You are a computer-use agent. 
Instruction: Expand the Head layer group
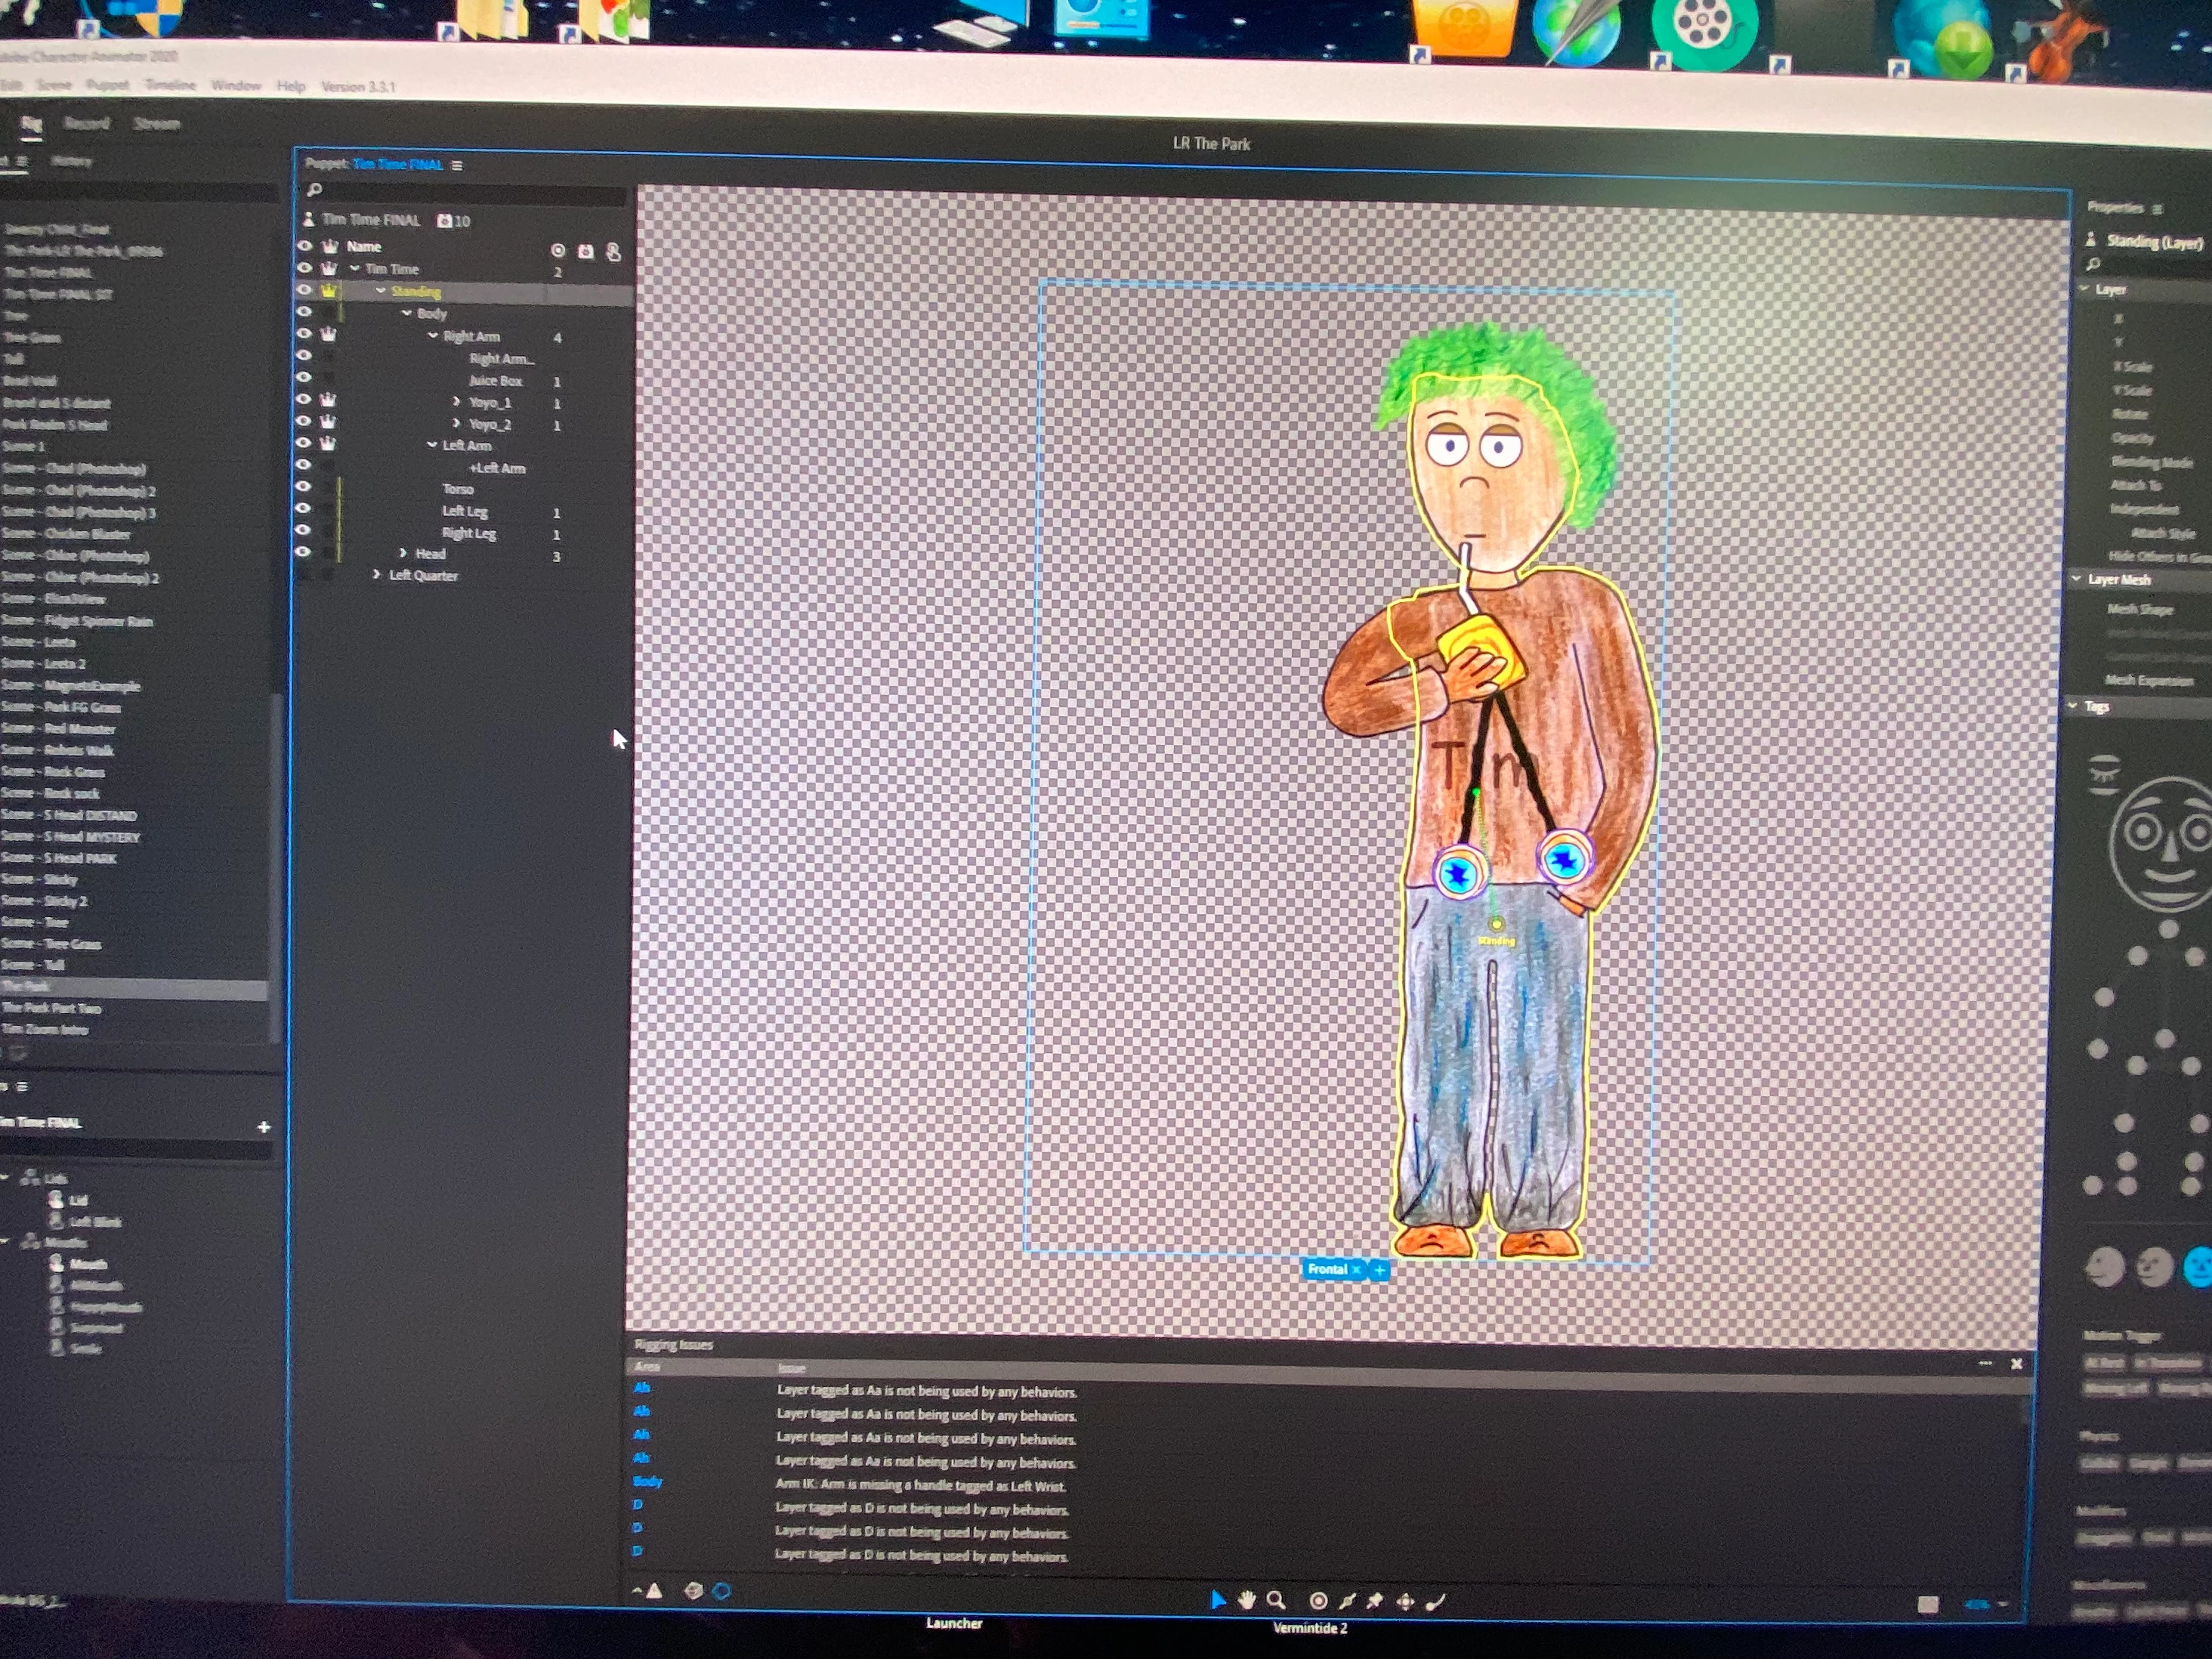tap(403, 553)
